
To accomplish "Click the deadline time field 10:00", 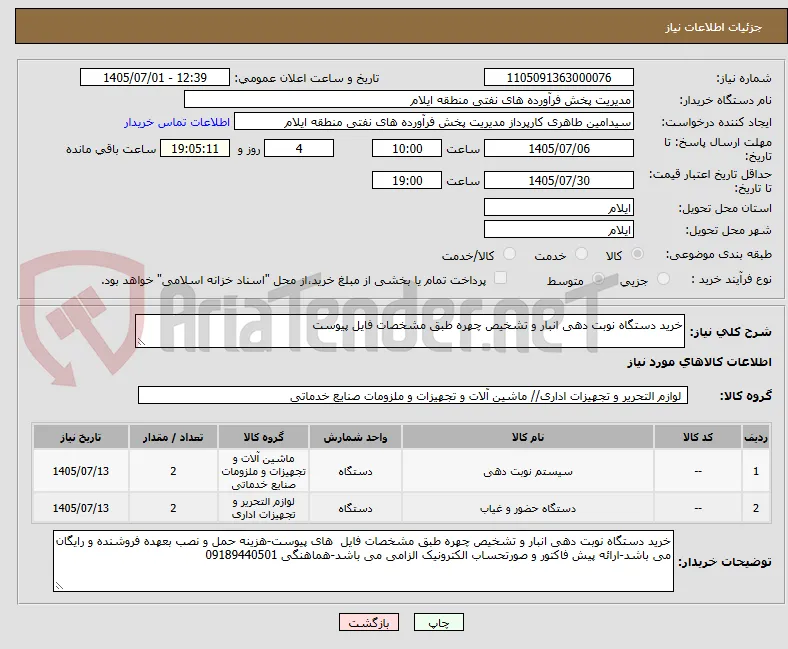I will click(407, 148).
